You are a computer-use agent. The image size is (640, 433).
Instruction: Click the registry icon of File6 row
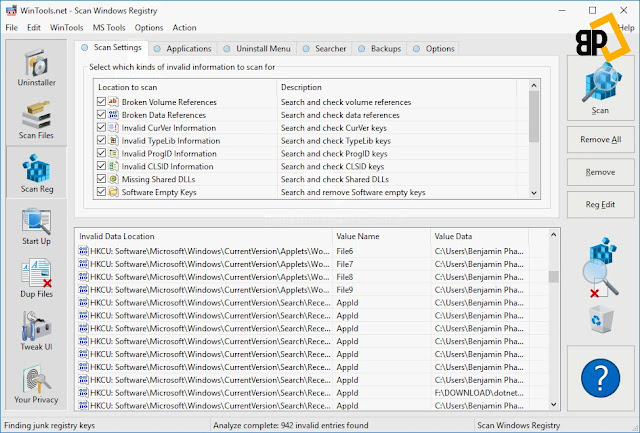click(83, 251)
